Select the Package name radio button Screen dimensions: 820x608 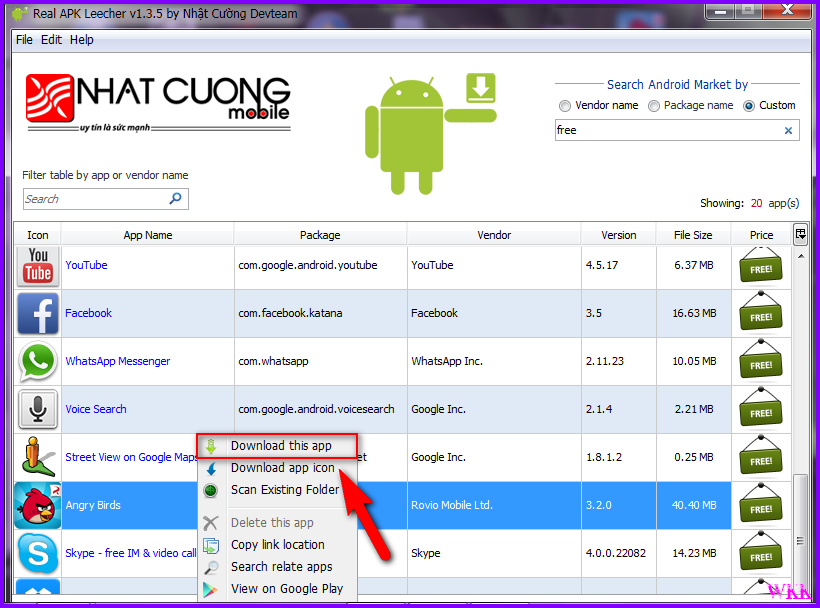(x=654, y=106)
